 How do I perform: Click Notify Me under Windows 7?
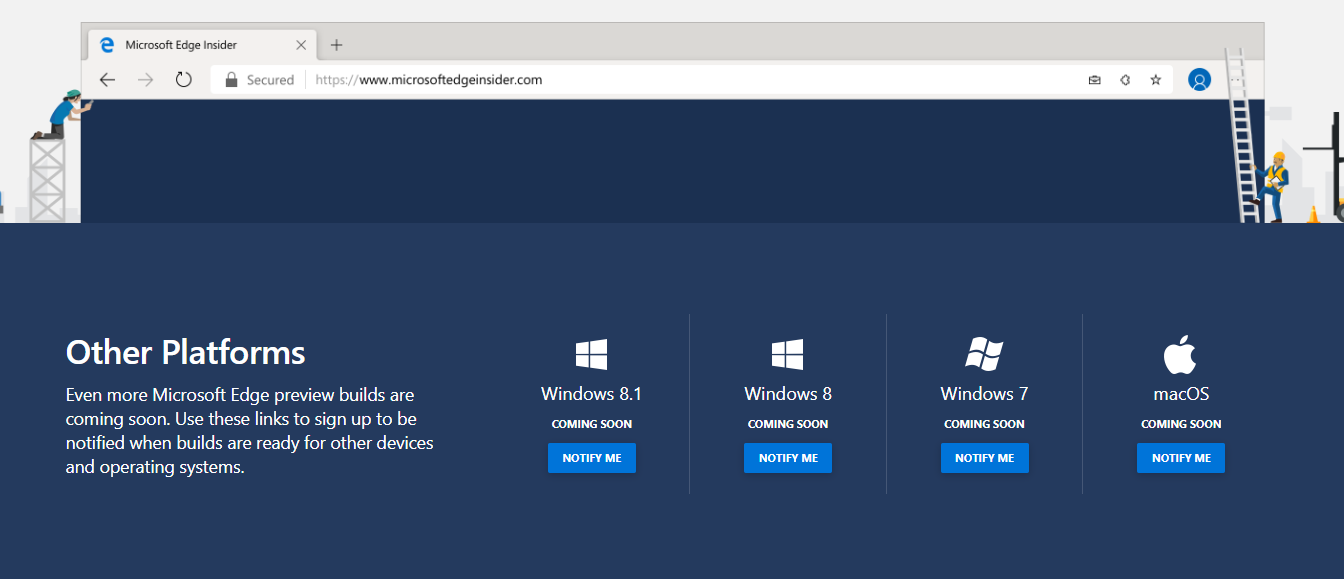985,458
